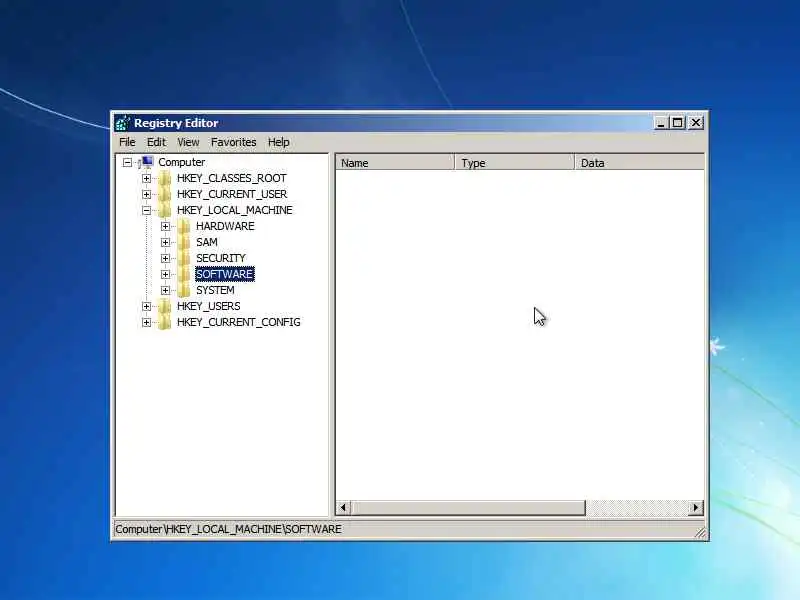Screen dimensions: 800x600
Task: Expand the SECURITY subkey
Action: (x=165, y=258)
